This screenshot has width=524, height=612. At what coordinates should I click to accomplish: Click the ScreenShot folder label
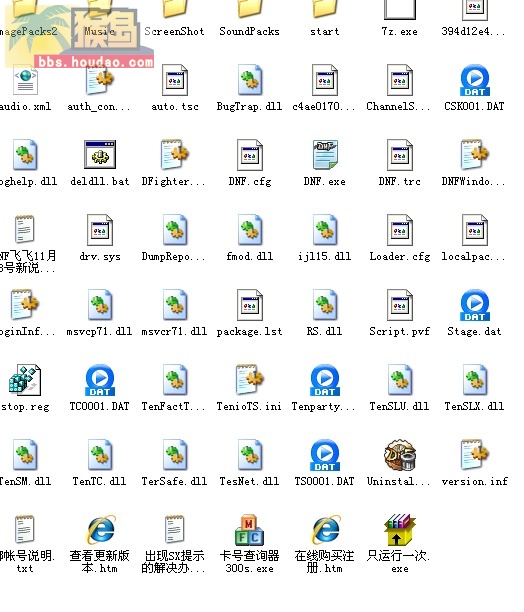point(174,32)
